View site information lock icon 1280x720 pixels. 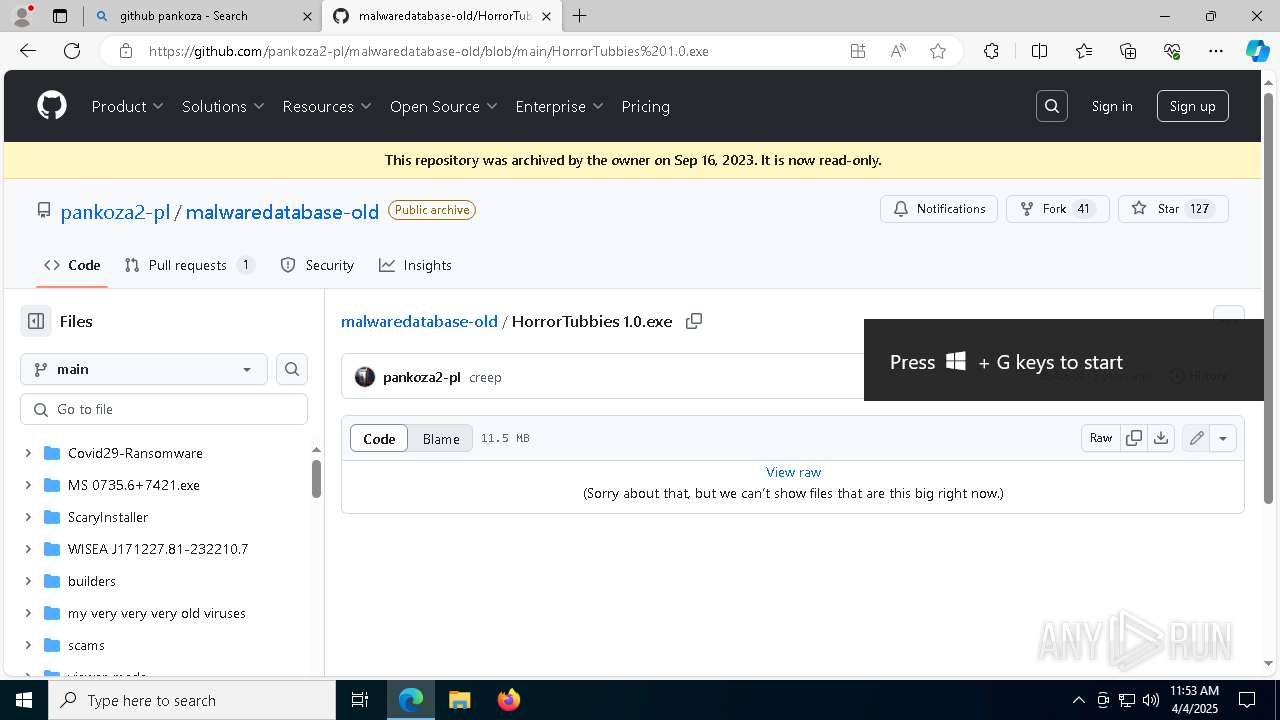pyautogui.click(x=125, y=51)
